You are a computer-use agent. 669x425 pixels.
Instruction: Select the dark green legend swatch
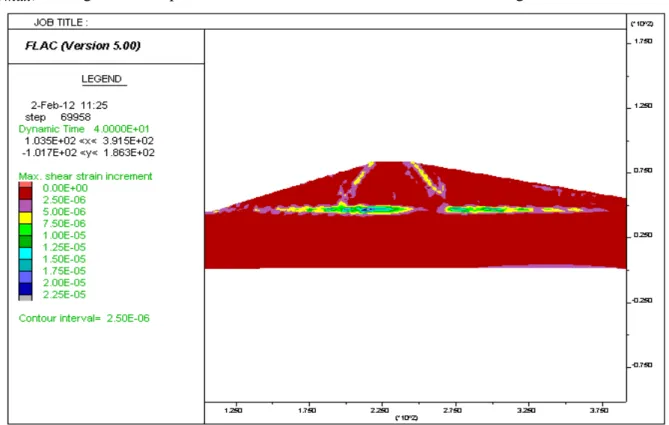[25, 242]
